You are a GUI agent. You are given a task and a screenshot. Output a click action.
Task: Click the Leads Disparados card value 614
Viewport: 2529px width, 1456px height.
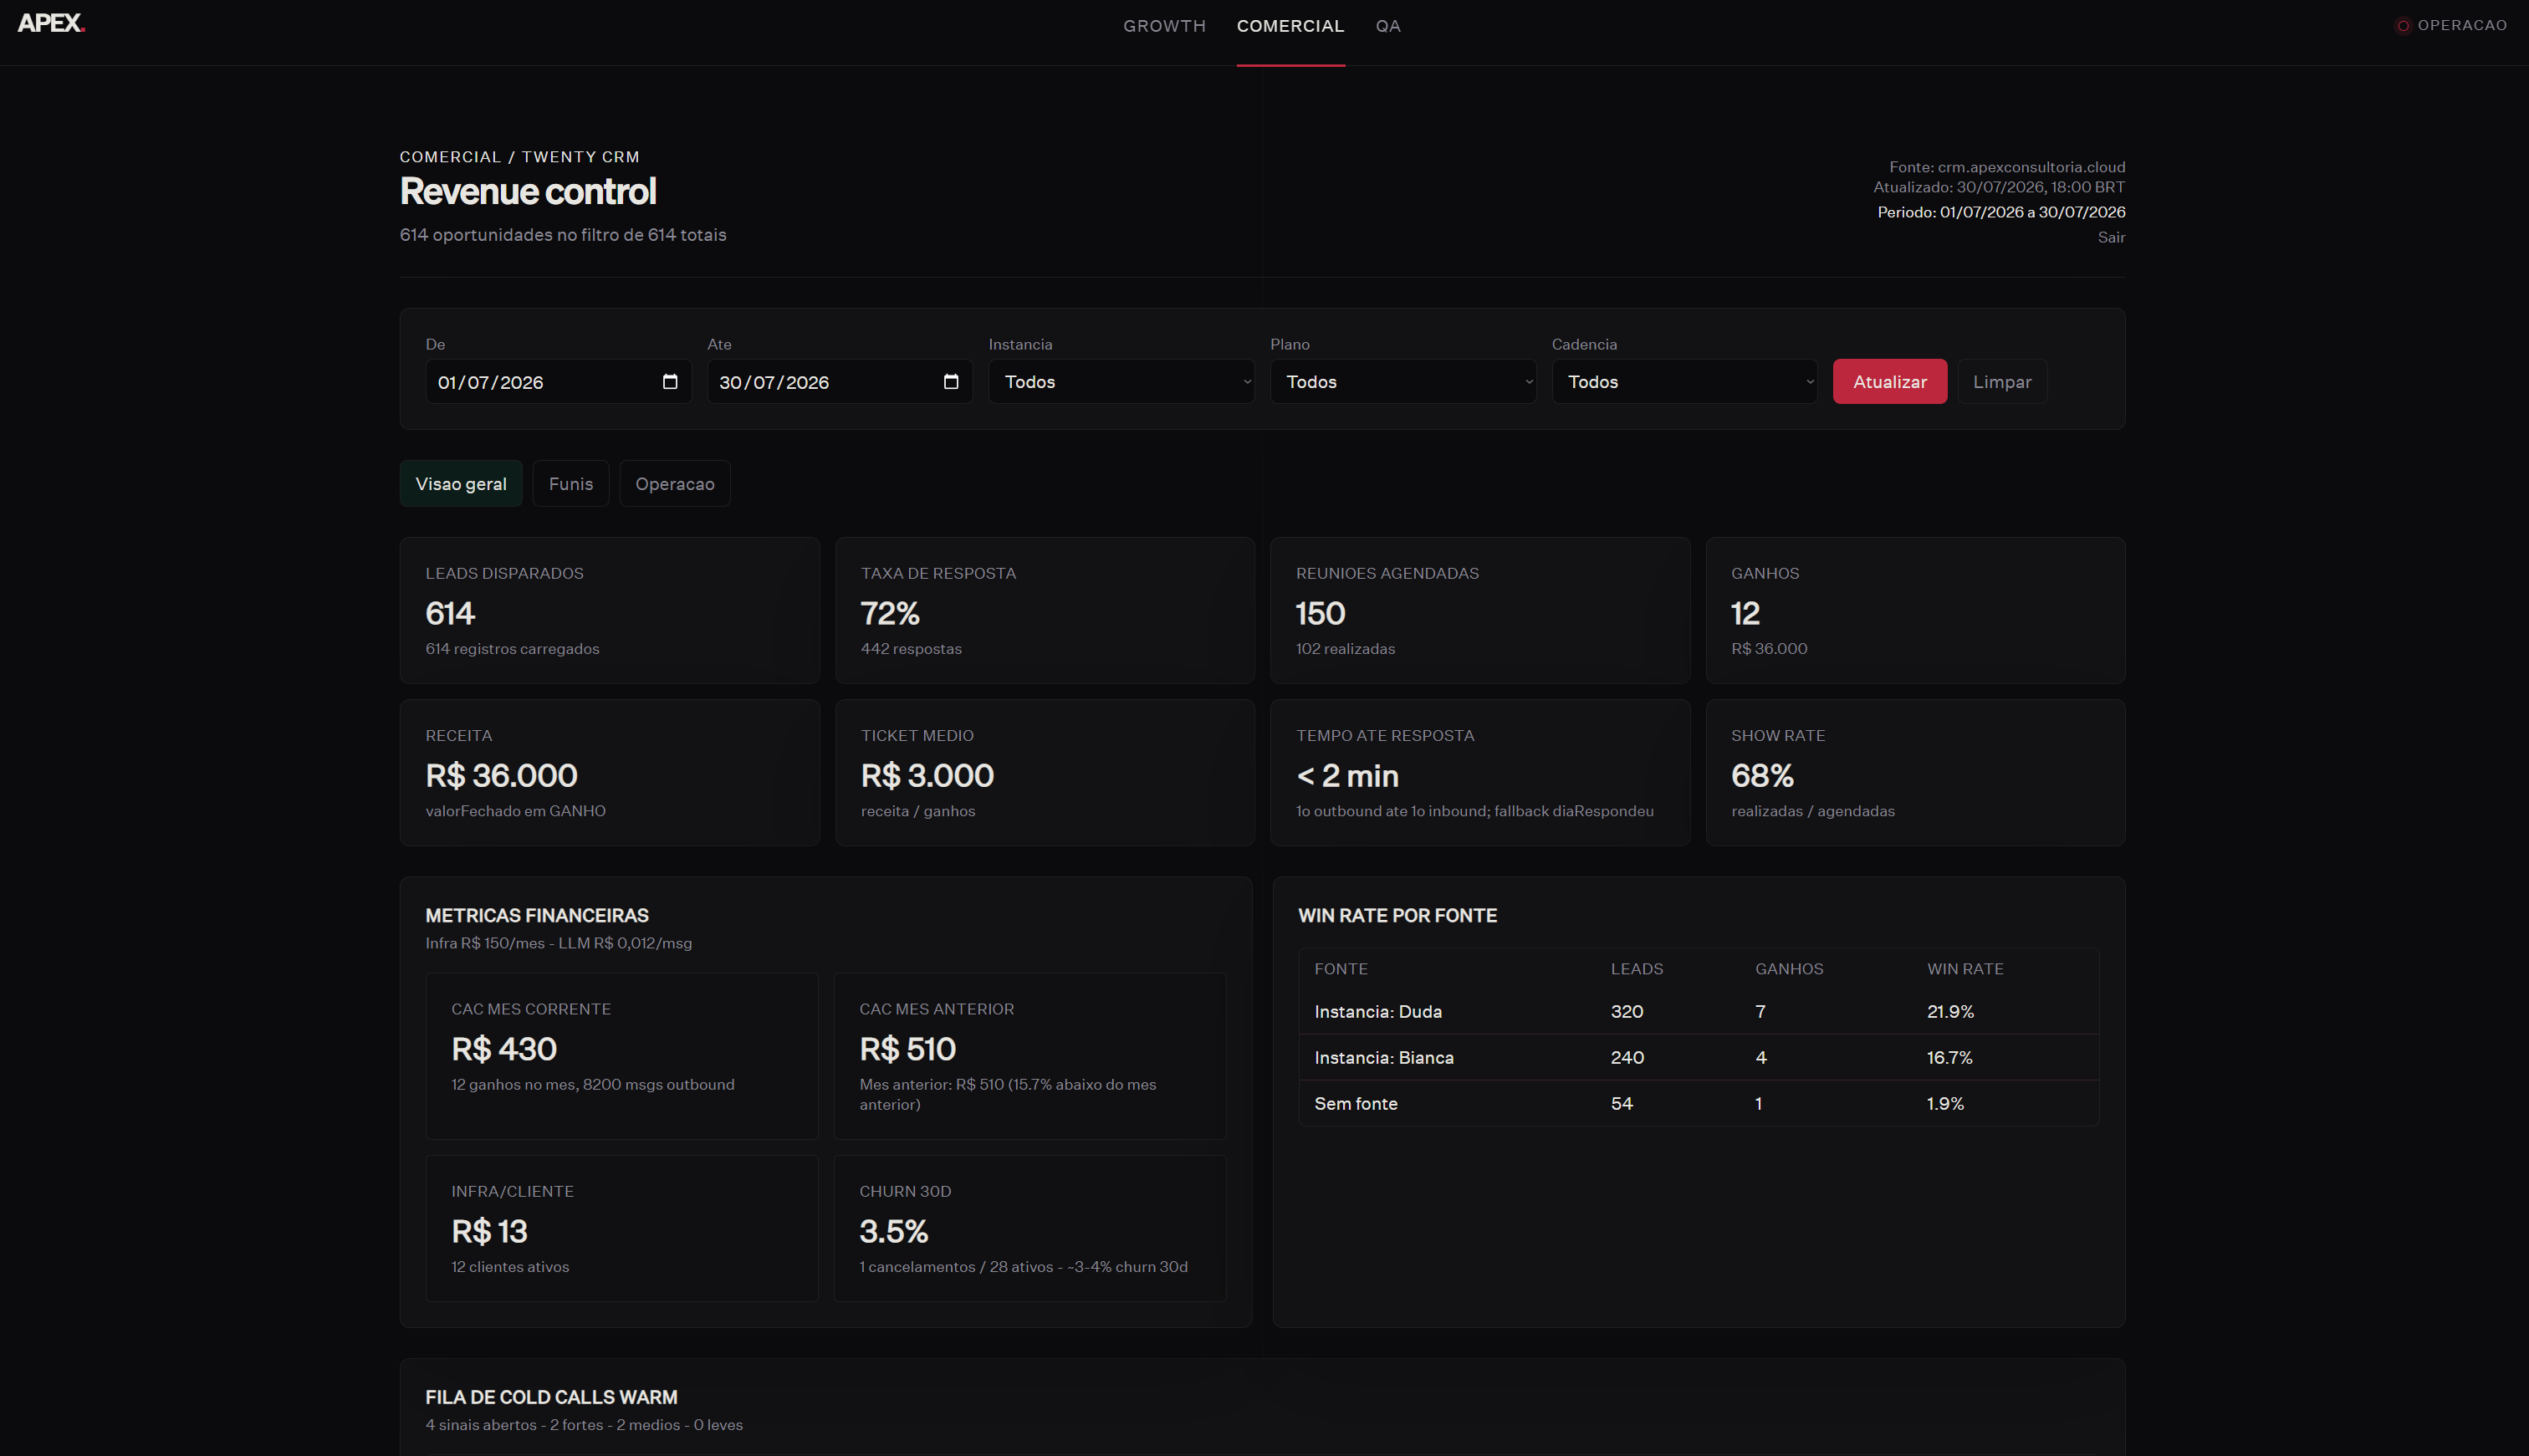(450, 613)
